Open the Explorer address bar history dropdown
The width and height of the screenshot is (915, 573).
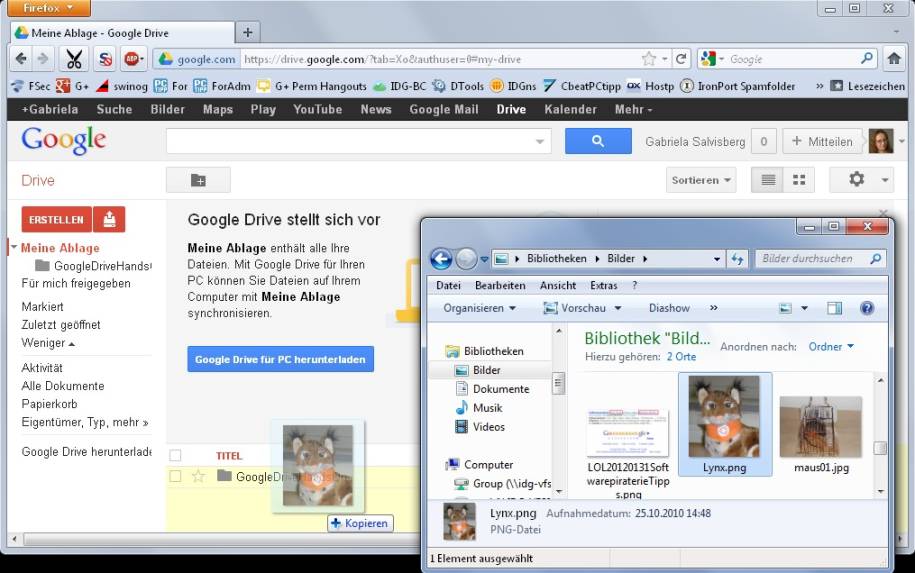tap(717, 258)
